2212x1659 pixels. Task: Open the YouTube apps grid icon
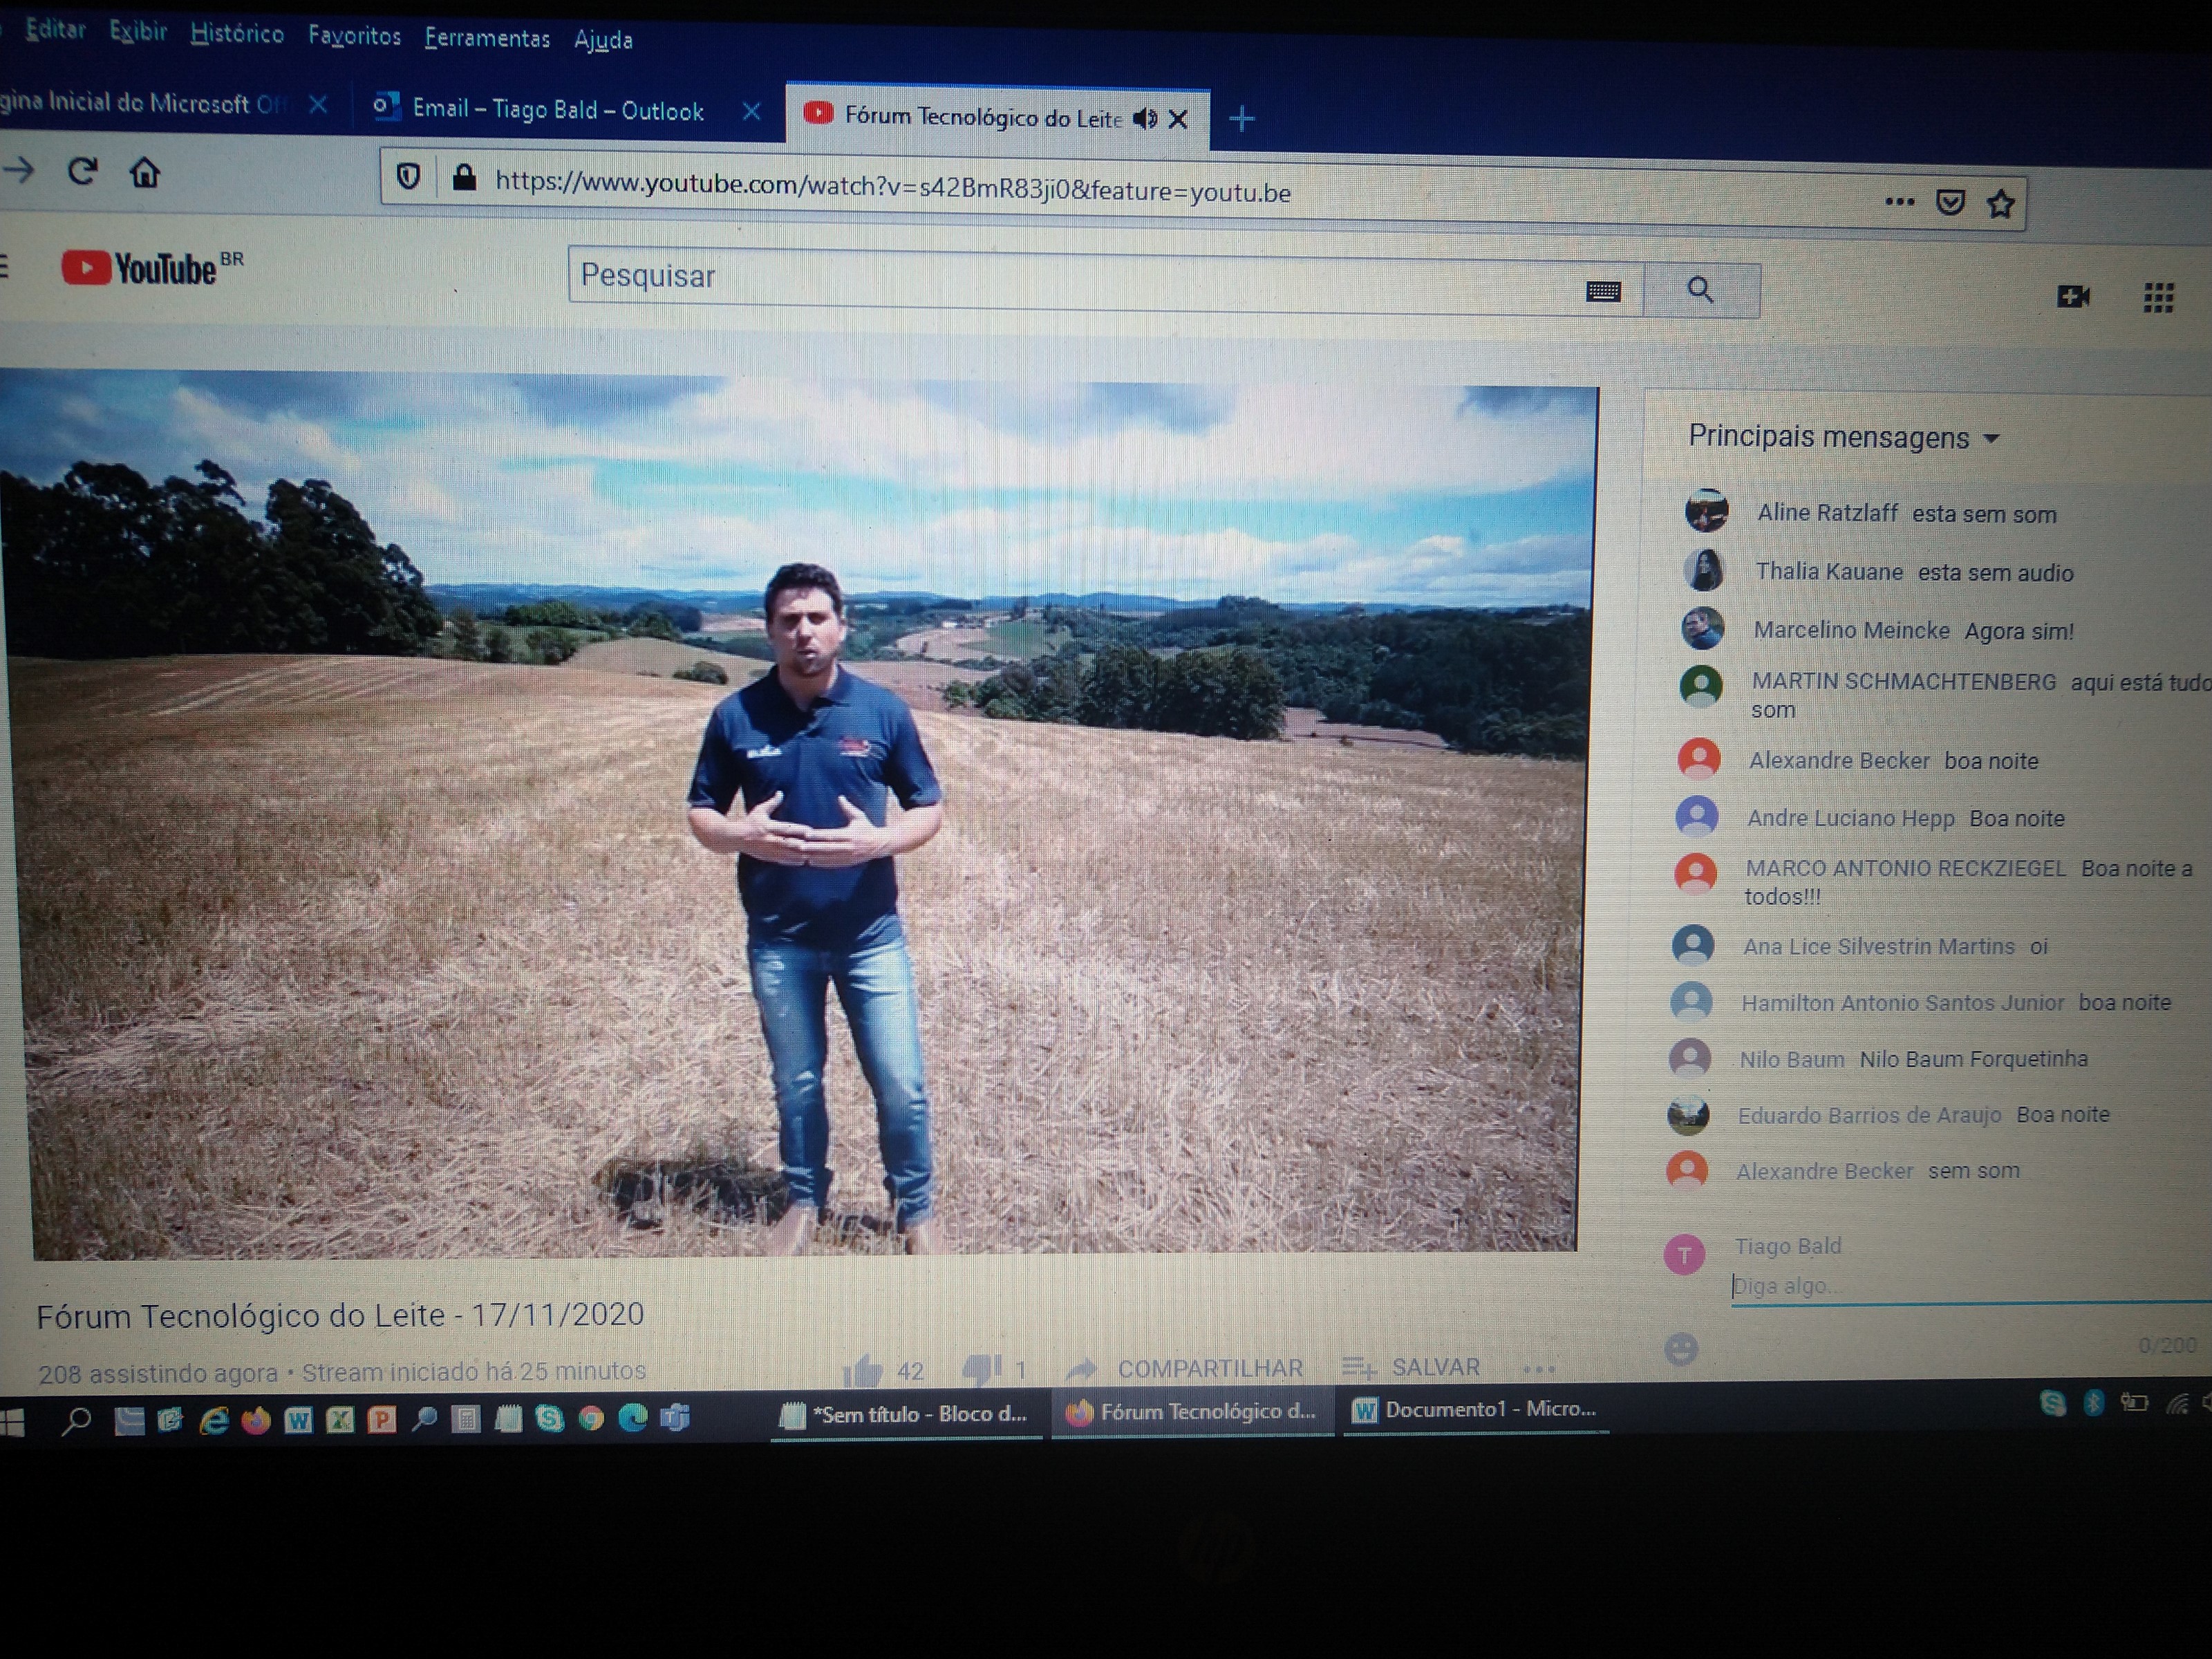[x=2158, y=297]
